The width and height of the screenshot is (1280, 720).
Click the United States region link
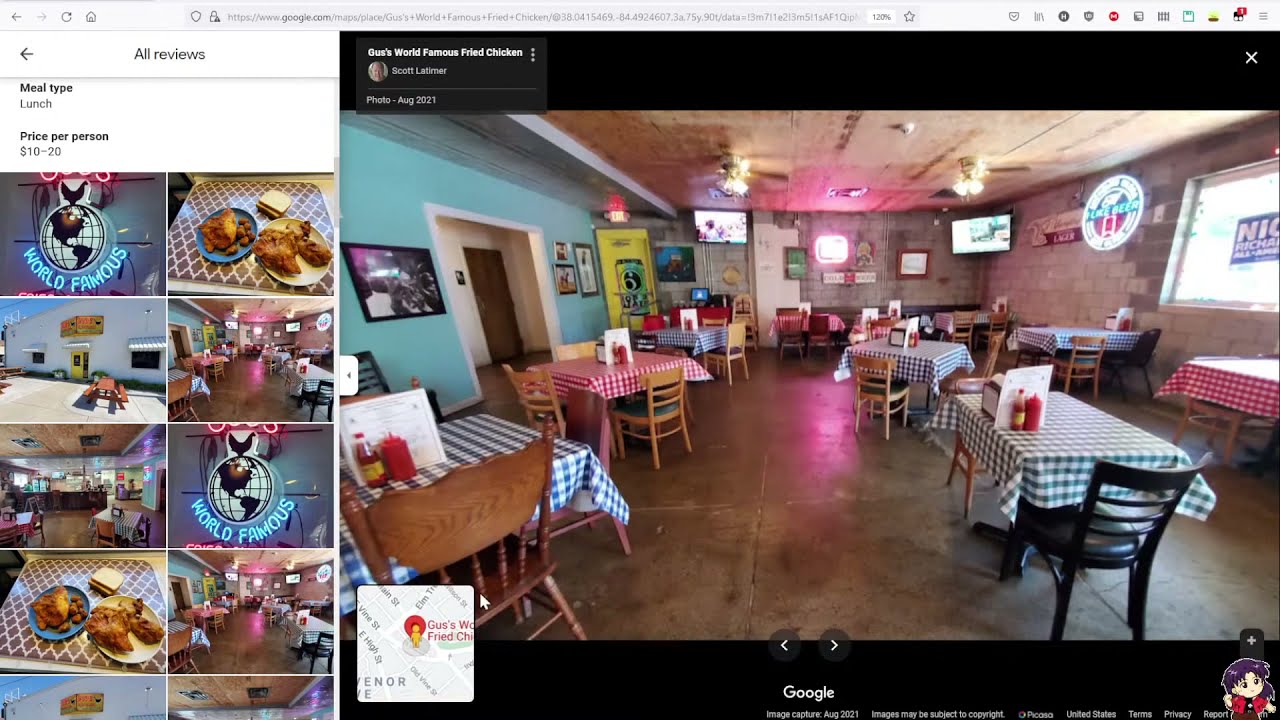pos(1091,714)
